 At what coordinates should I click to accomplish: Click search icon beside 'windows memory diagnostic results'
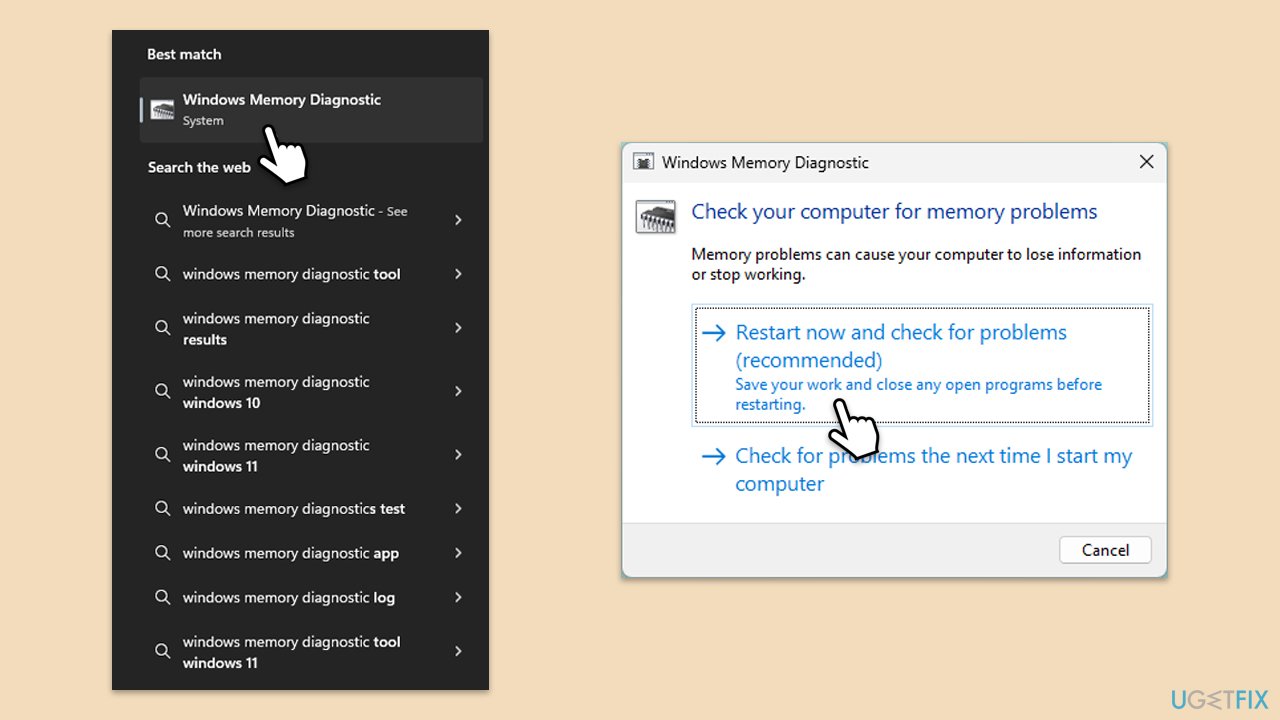click(162, 328)
